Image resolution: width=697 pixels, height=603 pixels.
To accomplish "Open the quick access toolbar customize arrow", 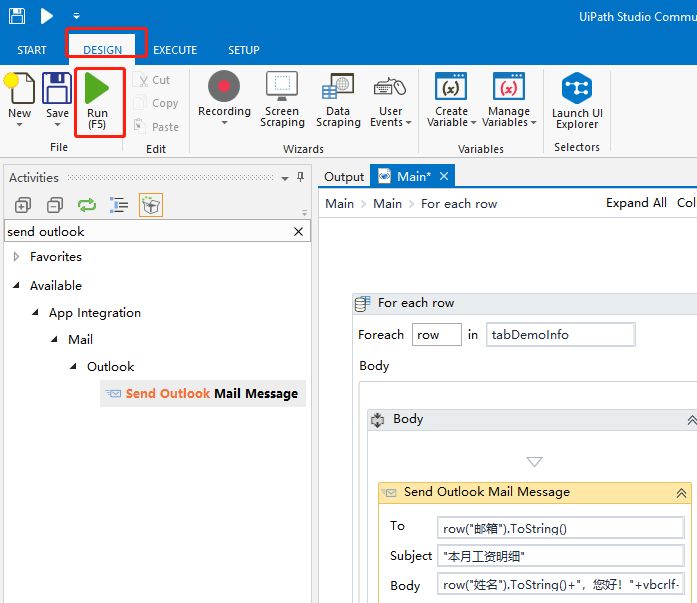I will click(76, 16).
